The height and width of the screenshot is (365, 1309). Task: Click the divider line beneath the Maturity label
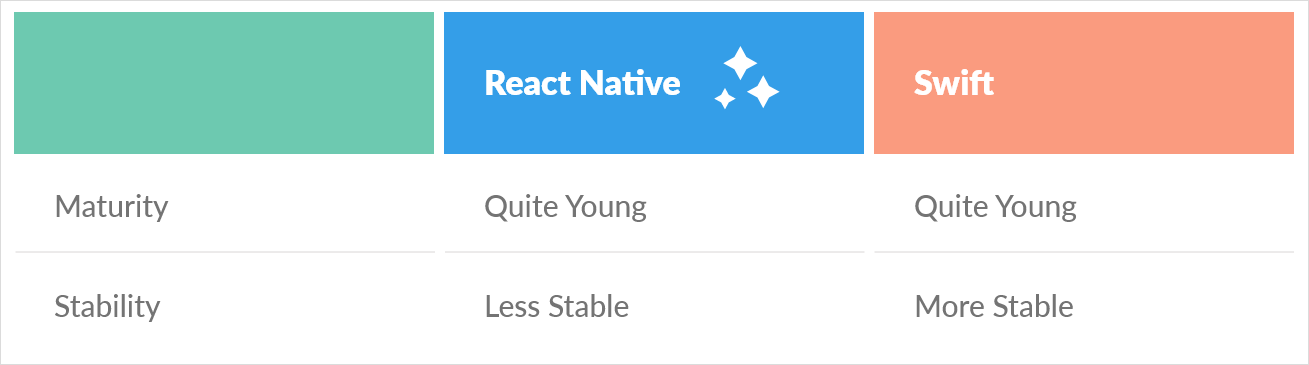pyautogui.click(x=224, y=252)
